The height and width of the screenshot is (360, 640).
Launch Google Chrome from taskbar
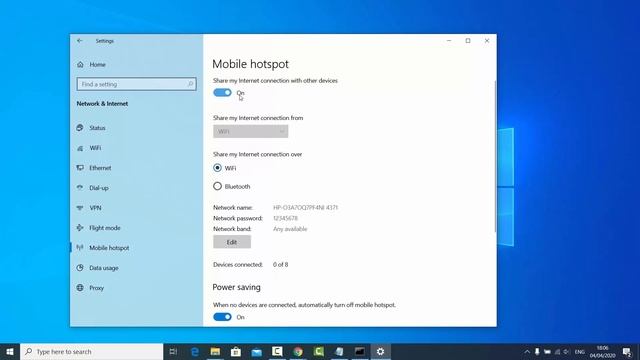point(298,351)
